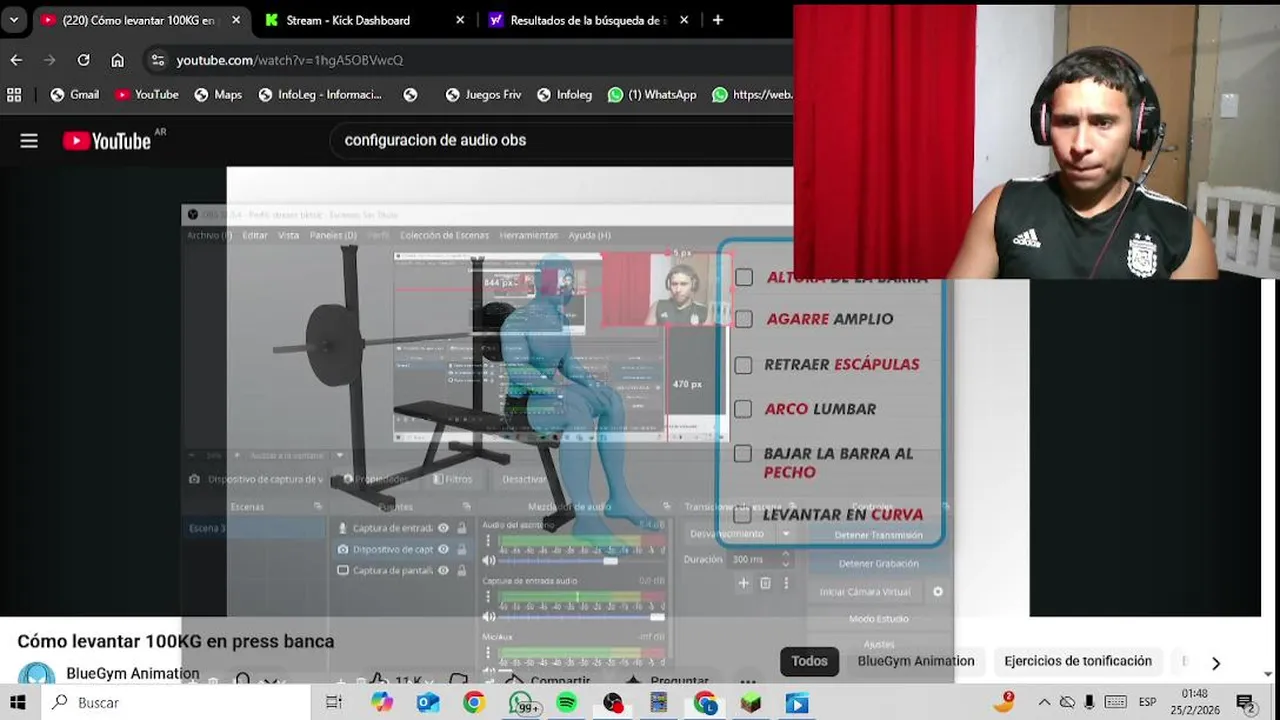This screenshot has height=720, width=1280.
Task: Open the Windows Start menu
Action: (18, 703)
